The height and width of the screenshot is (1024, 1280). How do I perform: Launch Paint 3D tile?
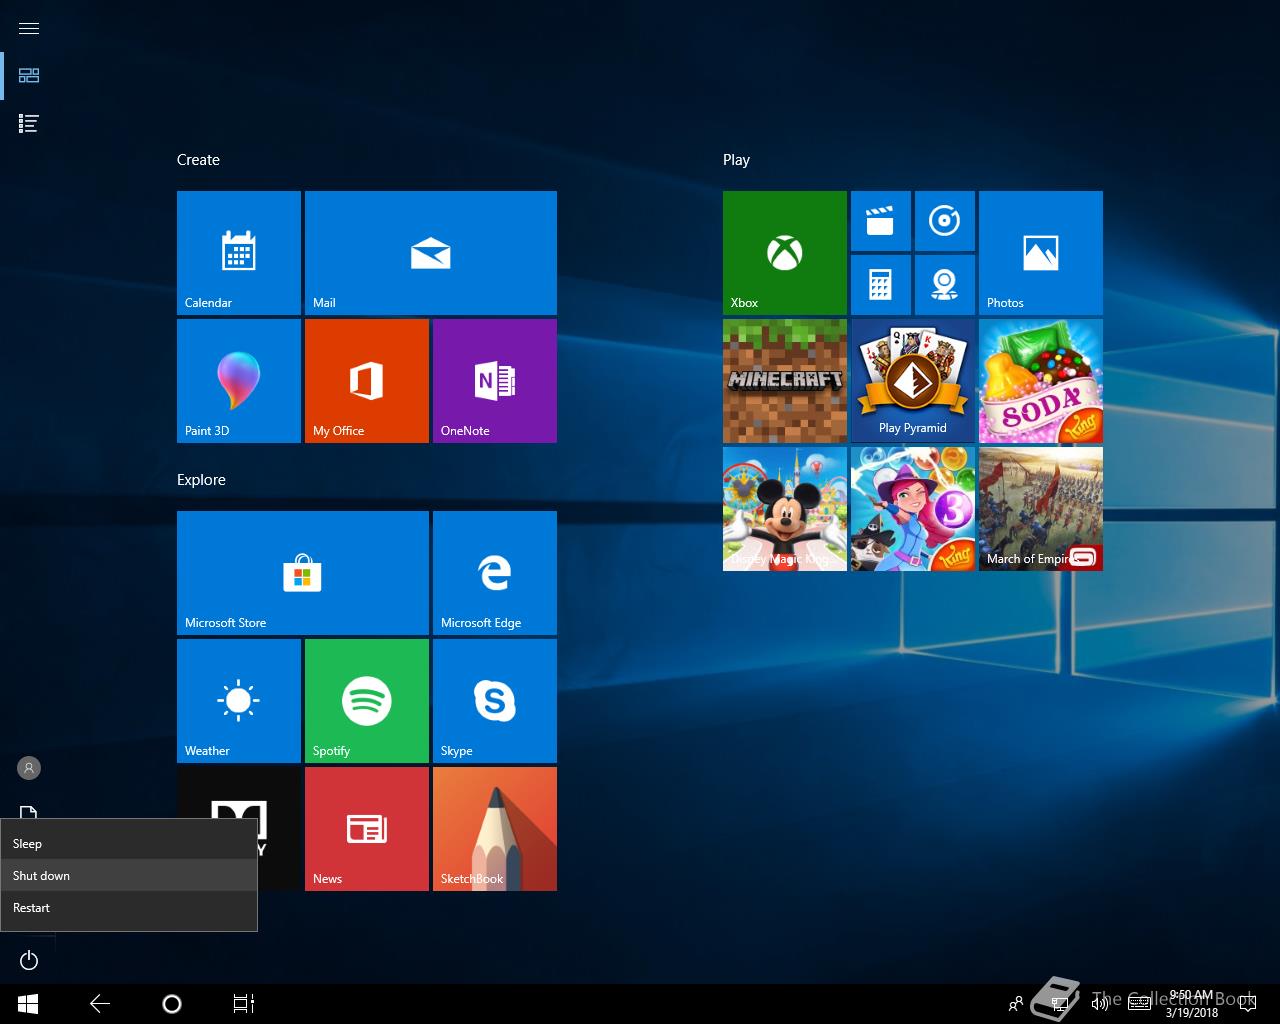[239, 381]
